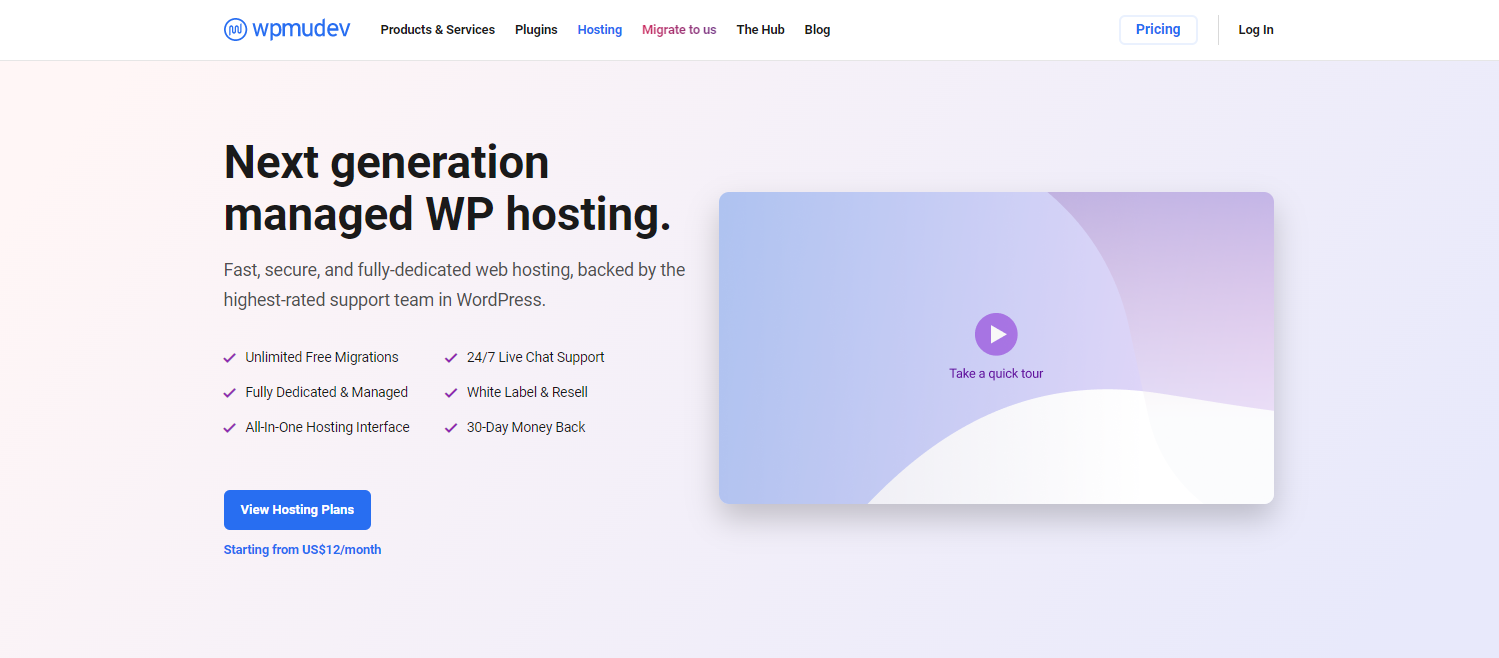Click checkmark beside 30-Day Money Back
Viewport: 1499px width, 658px height.
pyautogui.click(x=451, y=428)
